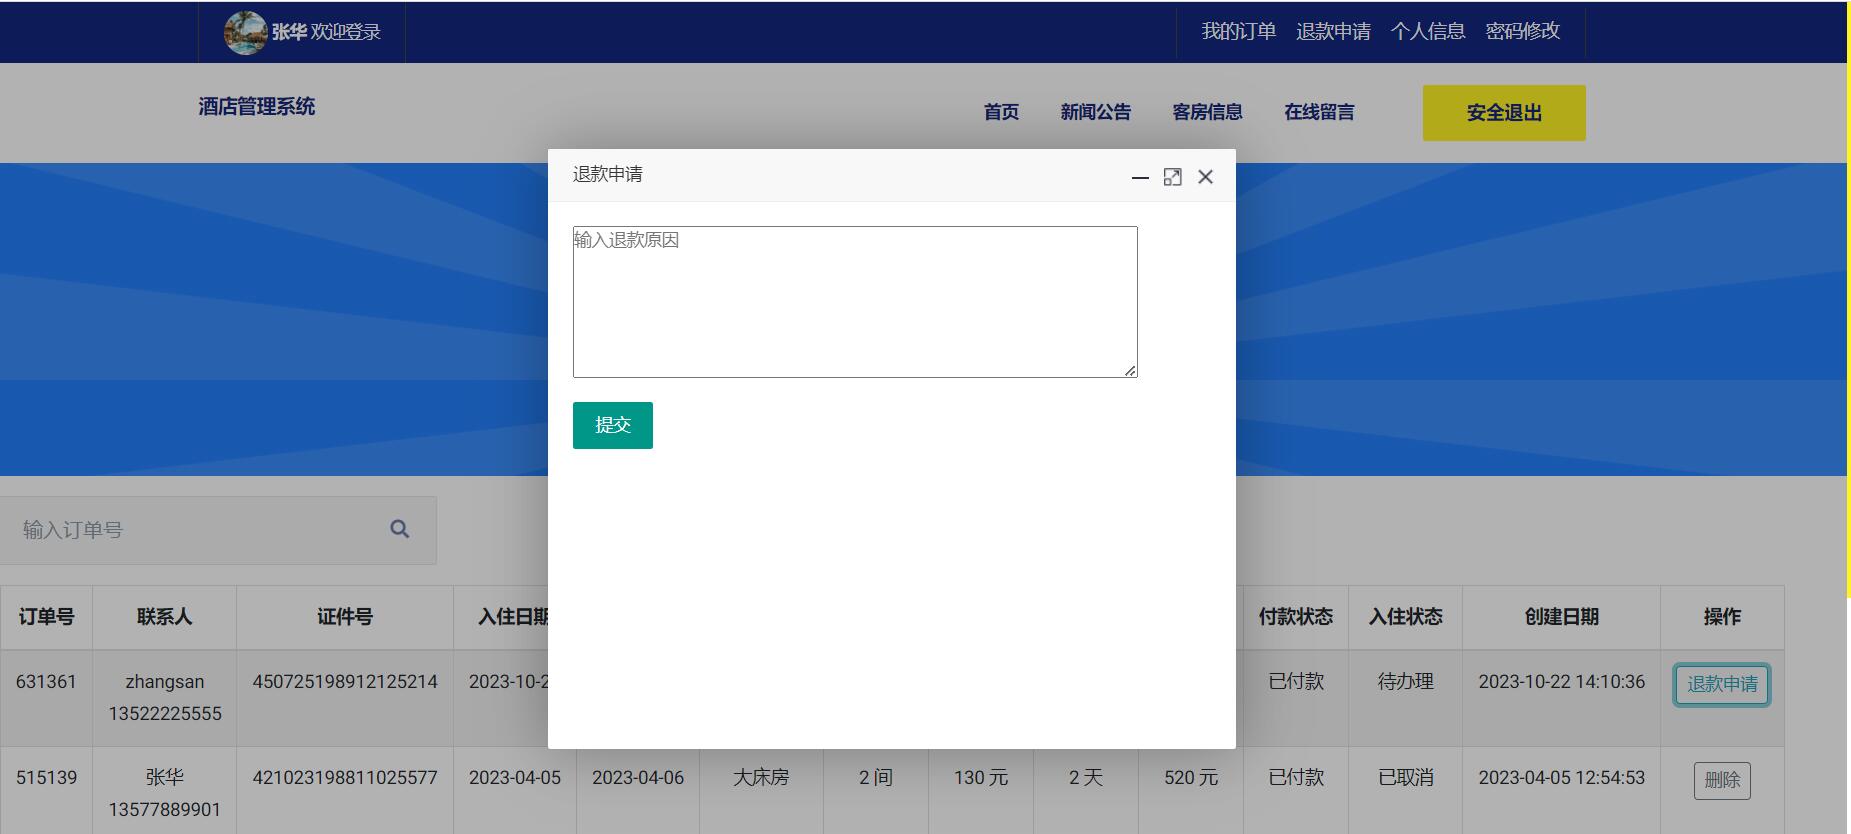Viewport: 1851px width, 834px height.
Task: Click the textarea resize handle corner
Action: [1130, 370]
